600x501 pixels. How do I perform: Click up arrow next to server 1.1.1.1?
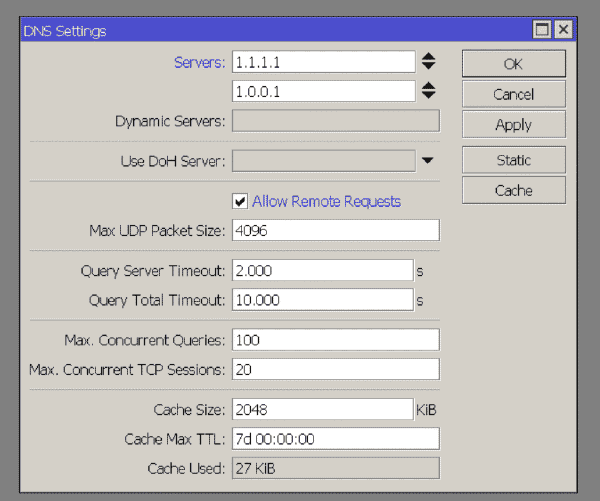pos(428,56)
